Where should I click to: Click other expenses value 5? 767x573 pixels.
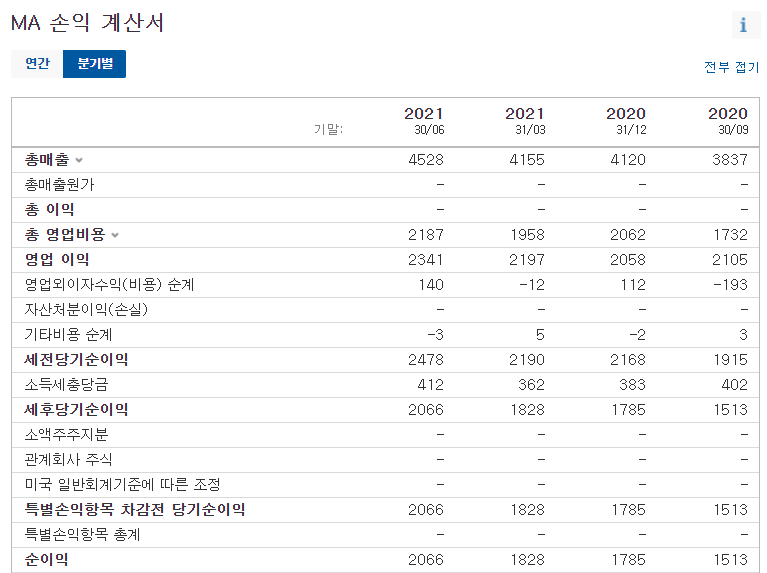(x=540, y=334)
